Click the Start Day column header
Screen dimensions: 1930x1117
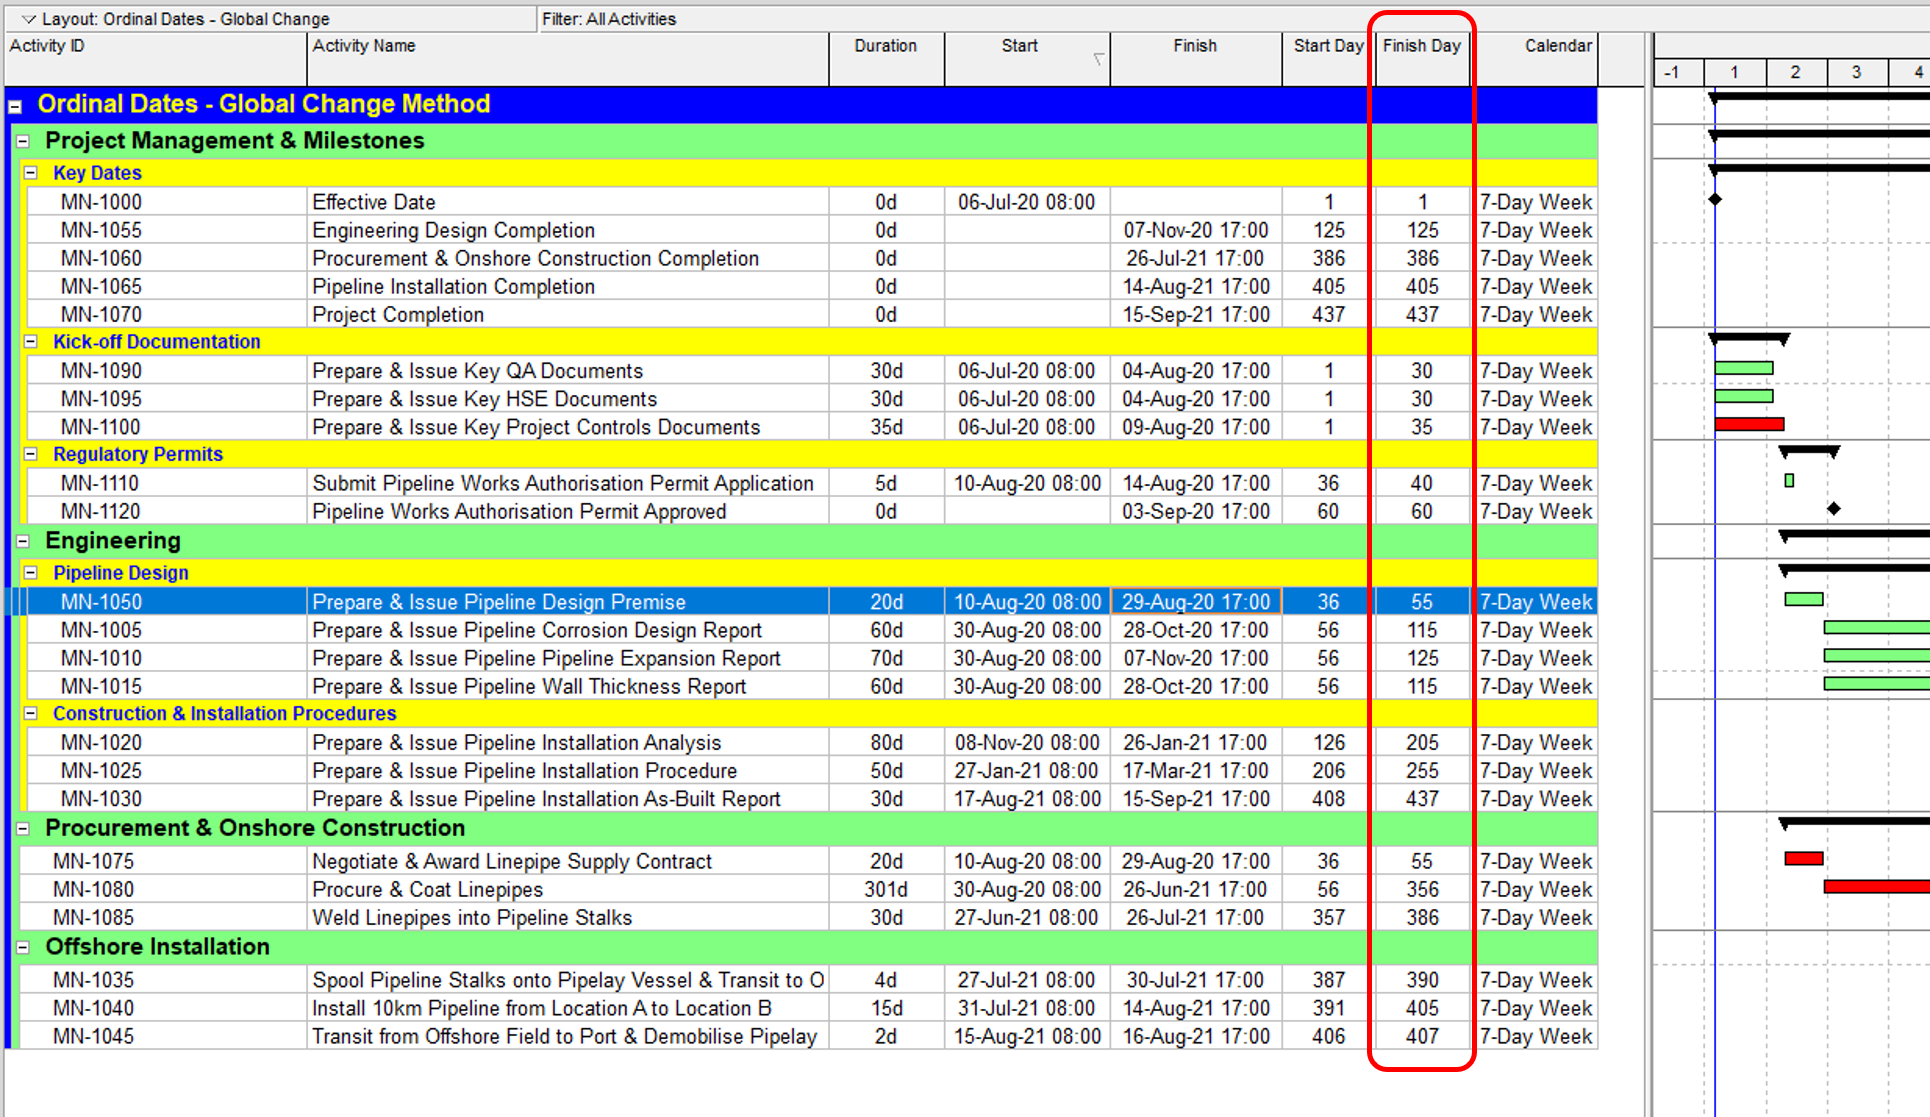click(1327, 59)
